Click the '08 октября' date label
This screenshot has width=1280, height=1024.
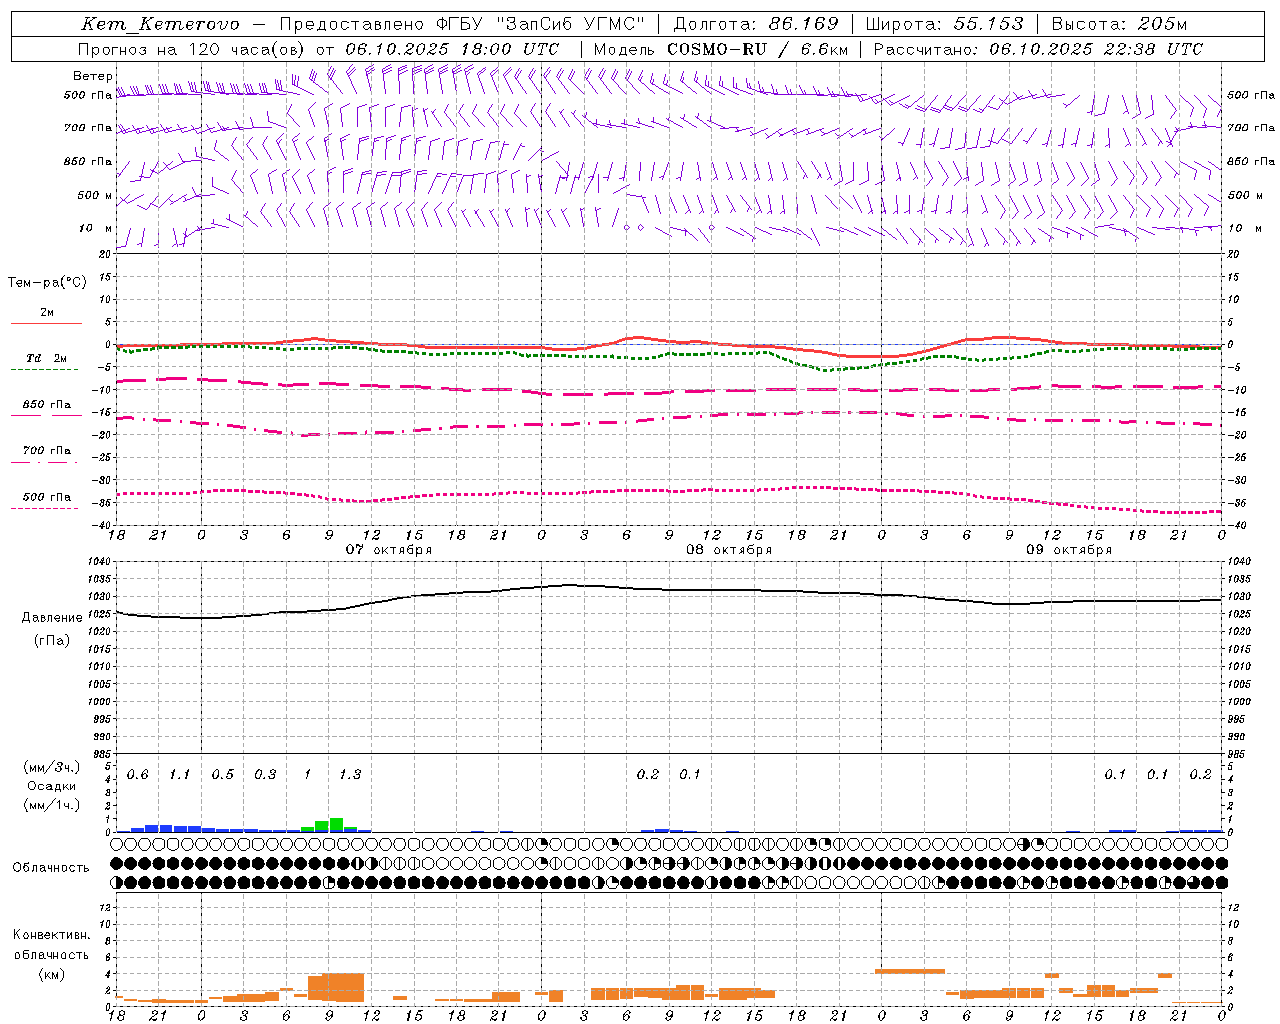[729, 550]
